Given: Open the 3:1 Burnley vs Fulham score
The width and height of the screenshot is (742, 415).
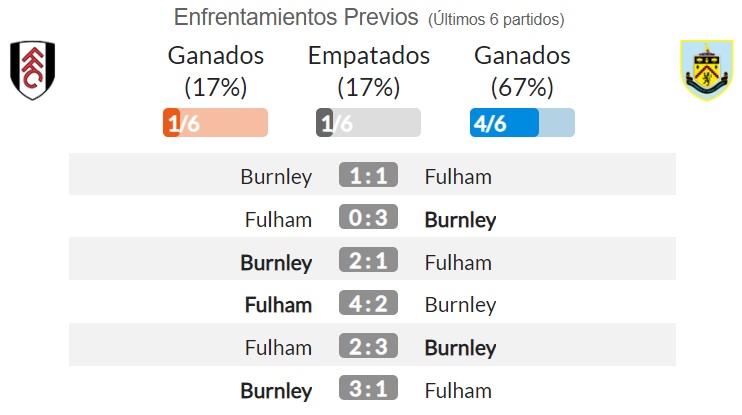Looking at the screenshot, I should (x=368, y=389).
